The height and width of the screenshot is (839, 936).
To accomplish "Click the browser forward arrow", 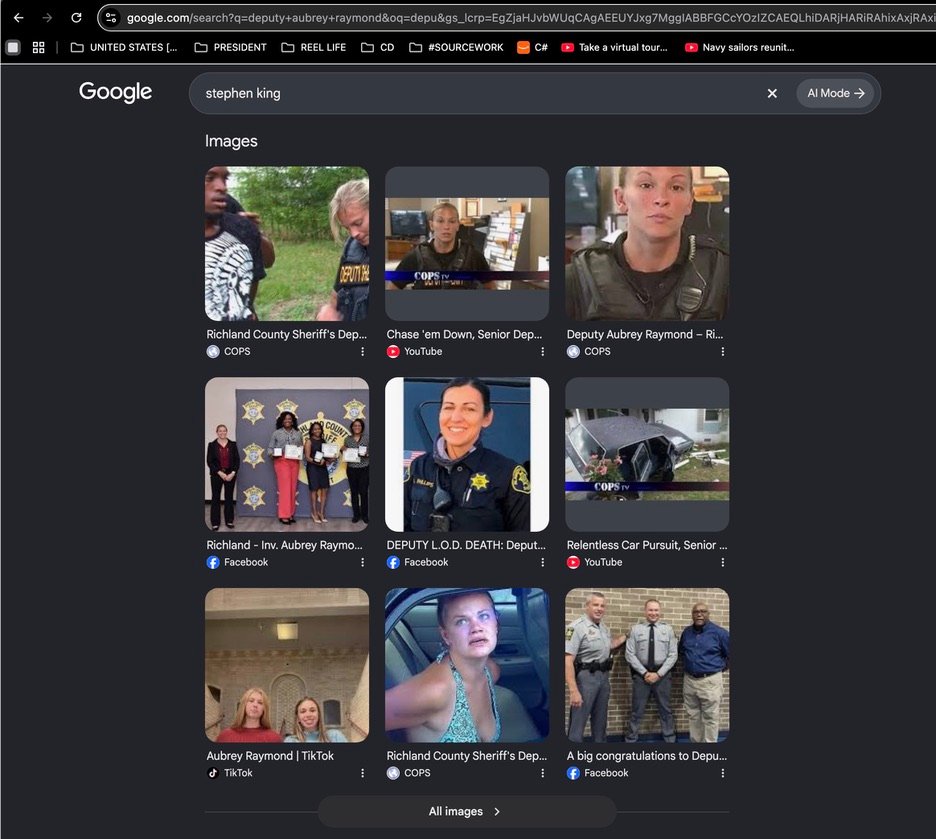I will (47, 18).
